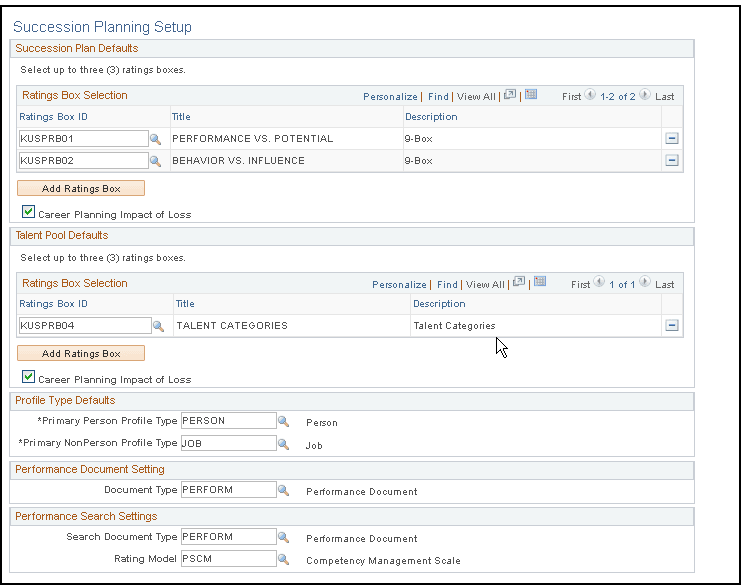
Task: Delete the BEHAVIOR VS. INFLUENCE row
Action: (x=671, y=160)
